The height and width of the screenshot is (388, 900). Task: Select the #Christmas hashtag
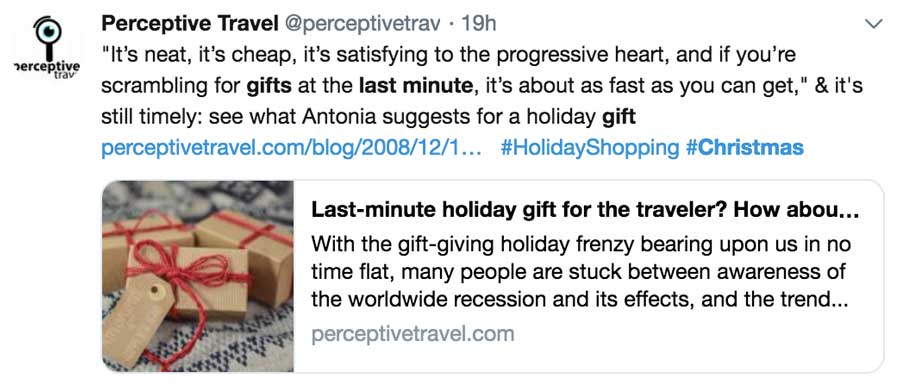point(744,148)
